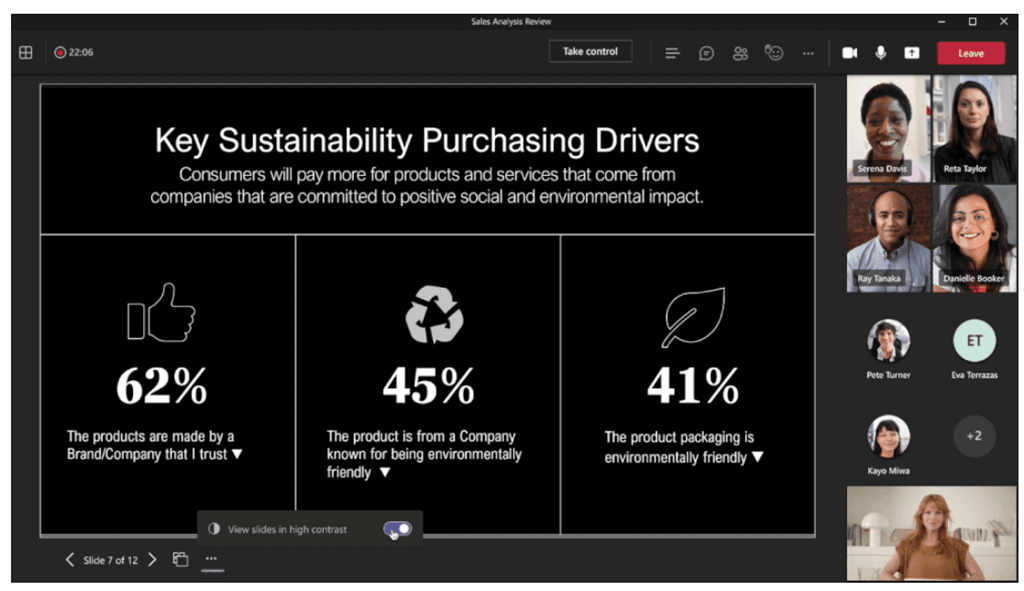Mute the microphone
The width and height of the screenshot is (1024, 591).
881,53
